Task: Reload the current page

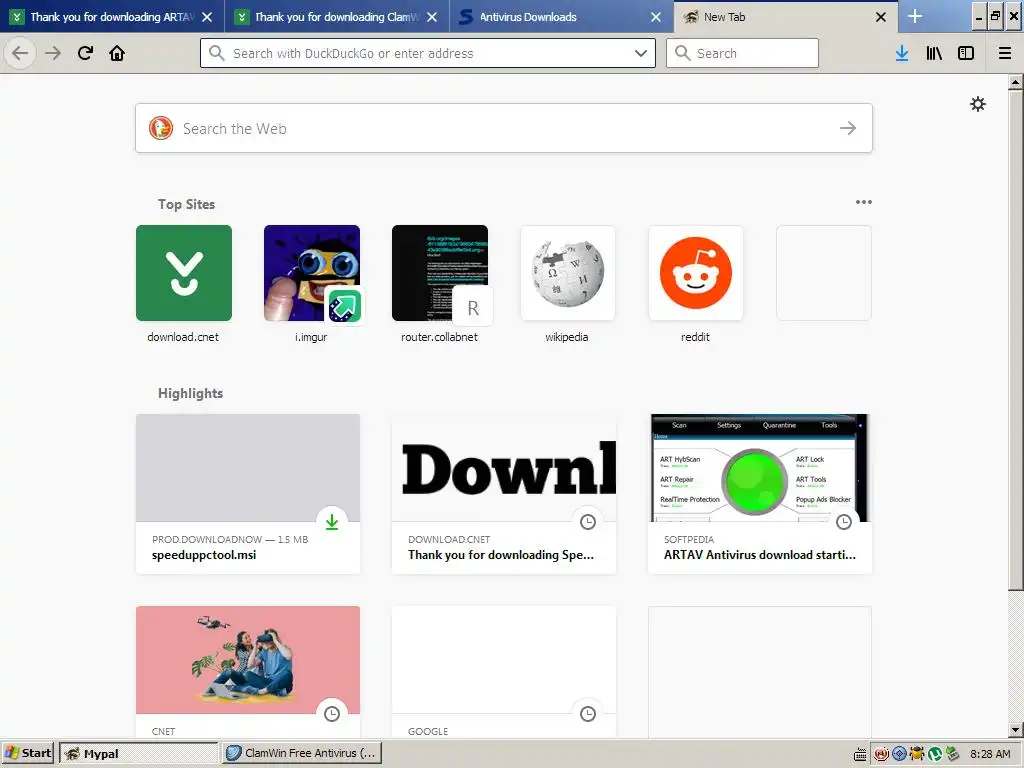Action: point(86,53)
